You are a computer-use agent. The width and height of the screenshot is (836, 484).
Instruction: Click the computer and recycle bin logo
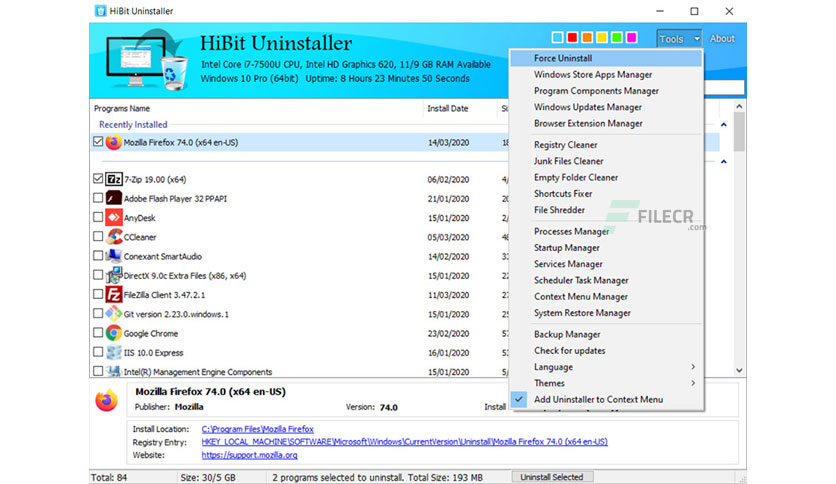pyautogui.click(x=147, y=61)
